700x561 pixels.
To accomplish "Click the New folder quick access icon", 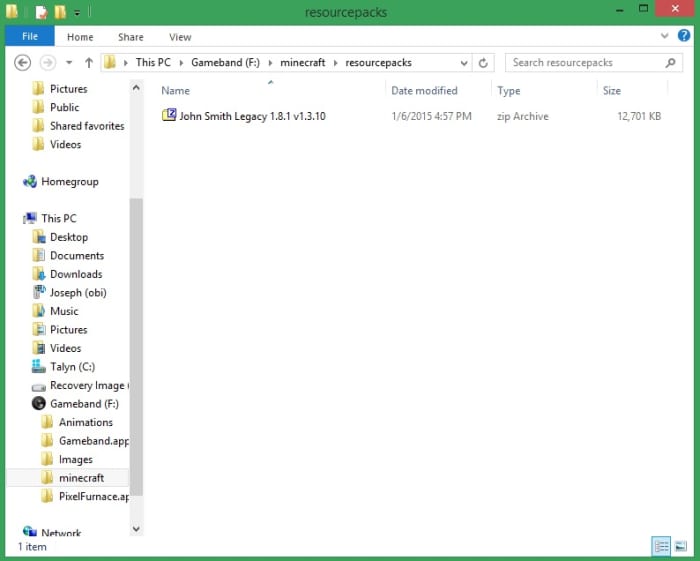I will point(60,12).
